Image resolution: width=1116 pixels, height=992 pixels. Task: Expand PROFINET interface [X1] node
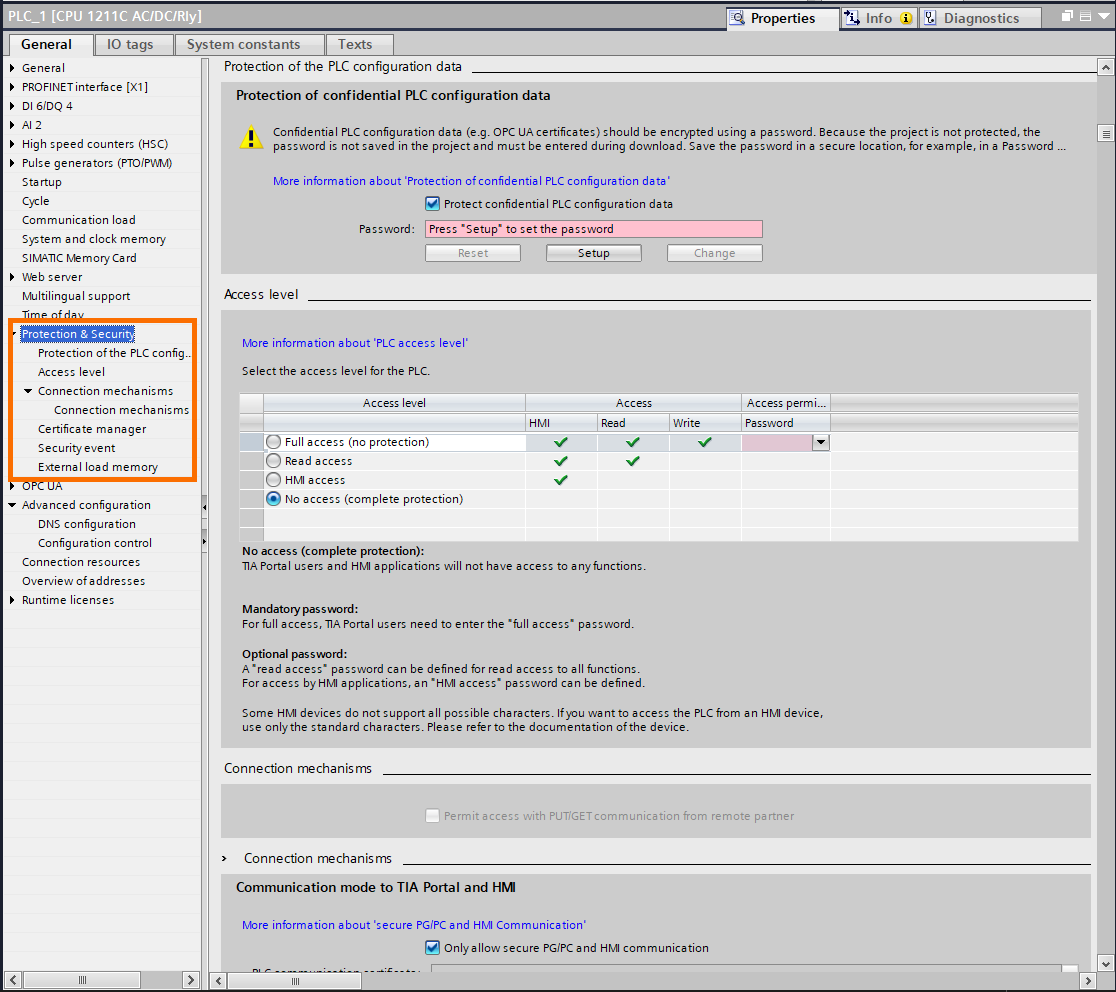(12, 87)
